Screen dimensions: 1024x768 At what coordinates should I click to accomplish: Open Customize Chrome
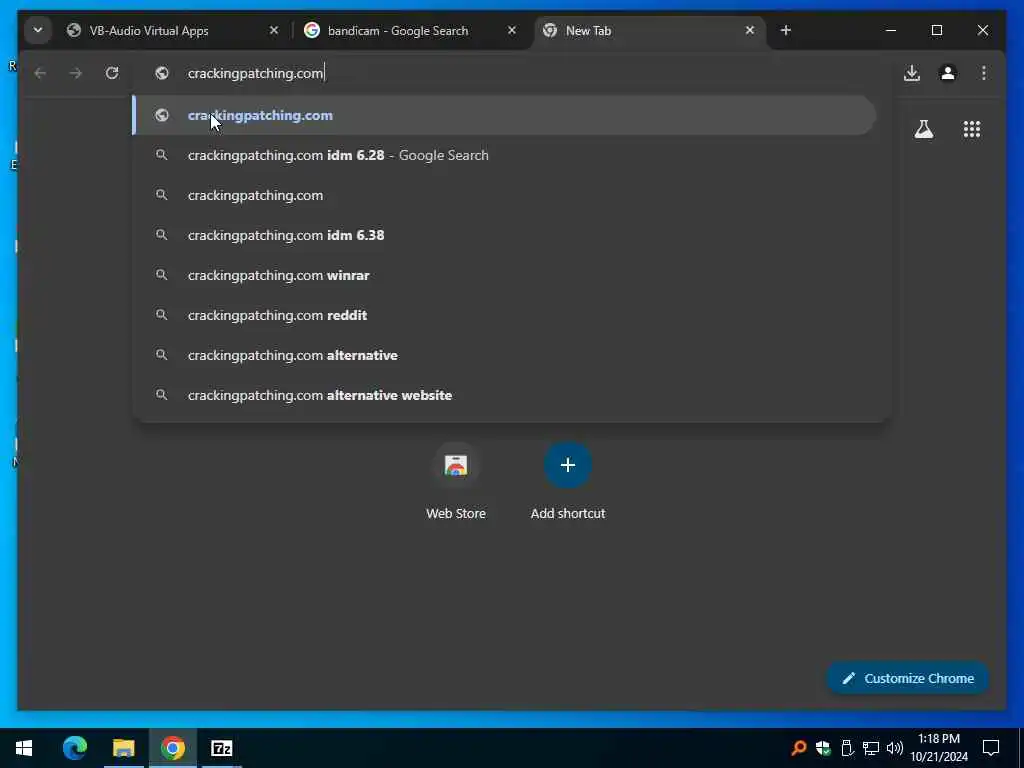[x=908, y=679]
